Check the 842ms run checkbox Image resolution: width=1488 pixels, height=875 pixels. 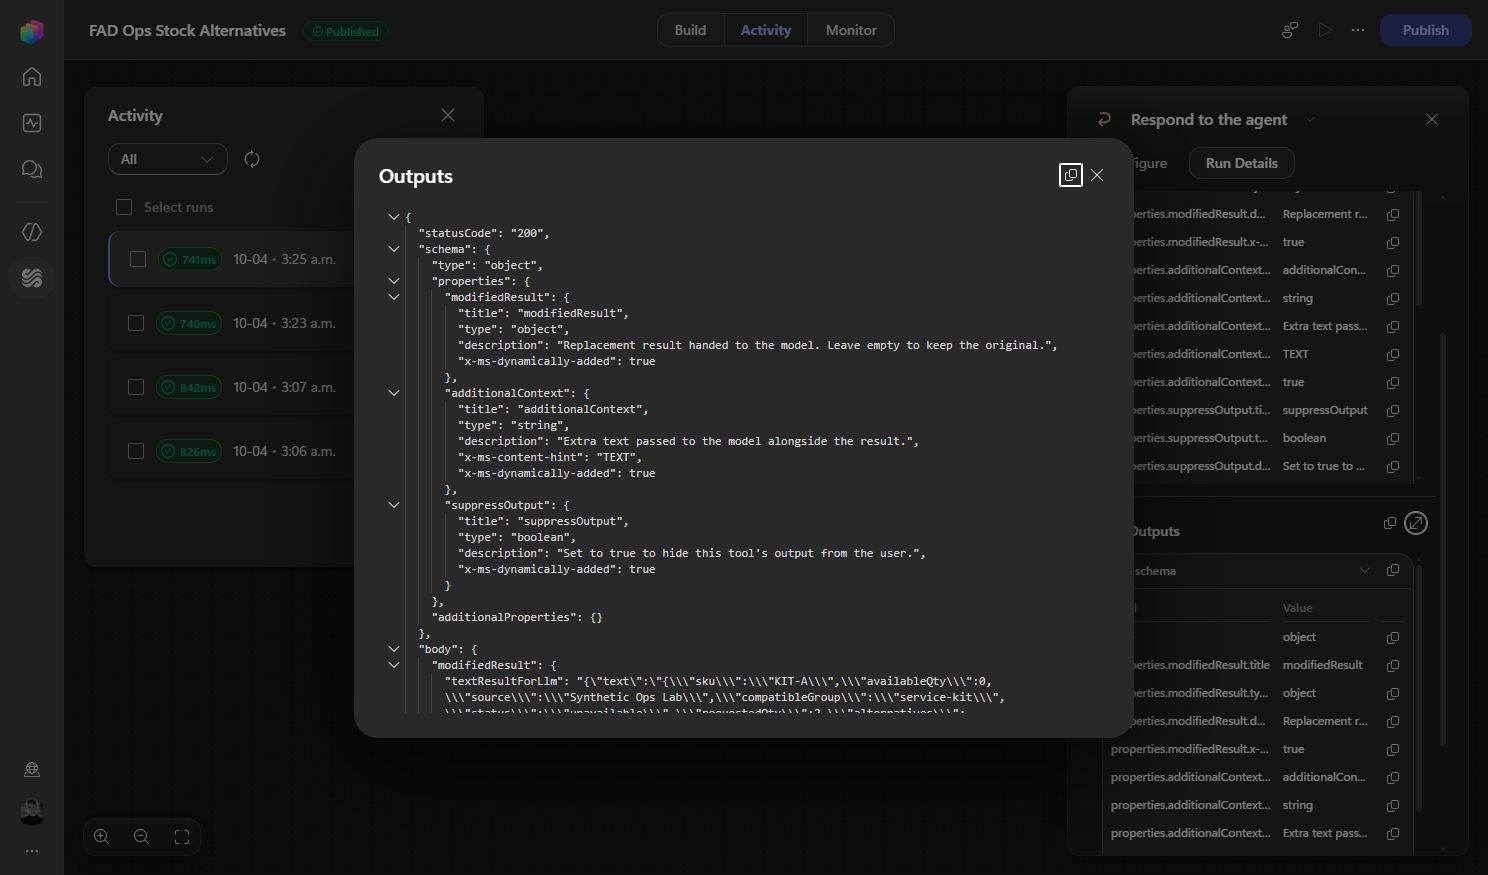[137, 387]
